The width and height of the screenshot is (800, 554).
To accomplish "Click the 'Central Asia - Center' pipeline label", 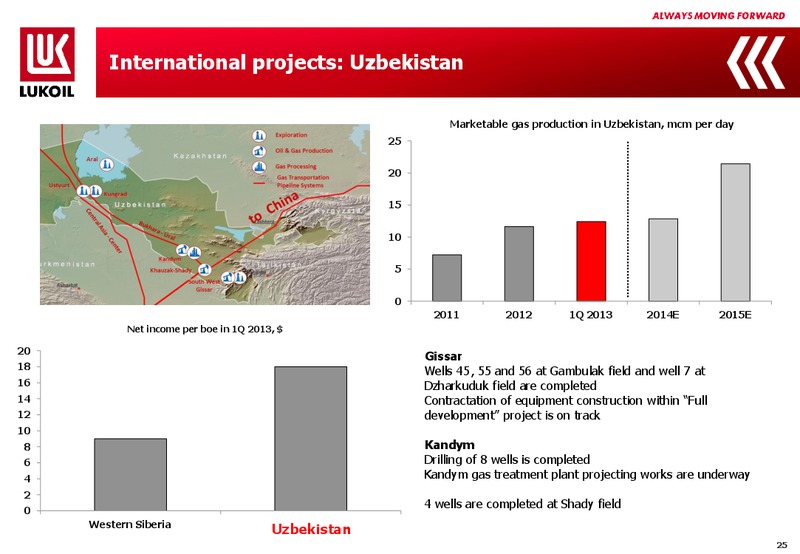I will pyautogui.click(x=104, y=231).
